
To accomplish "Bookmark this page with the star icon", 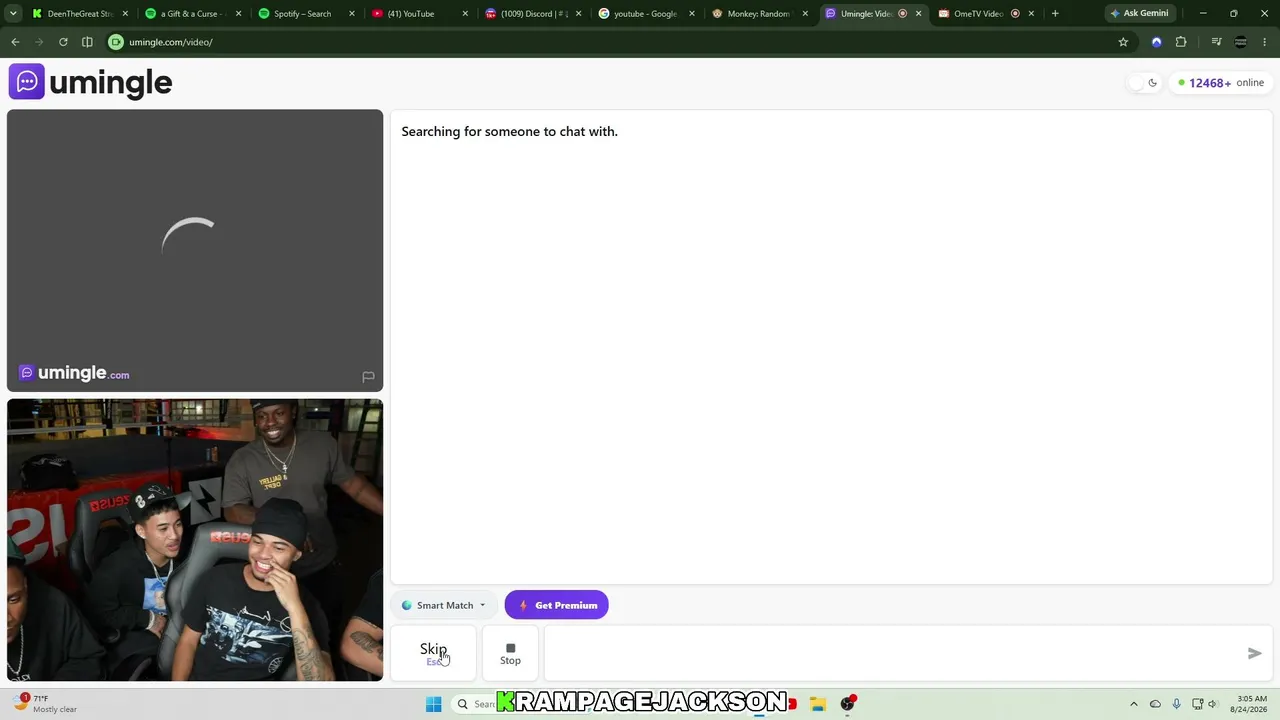I will [1123, 42].
